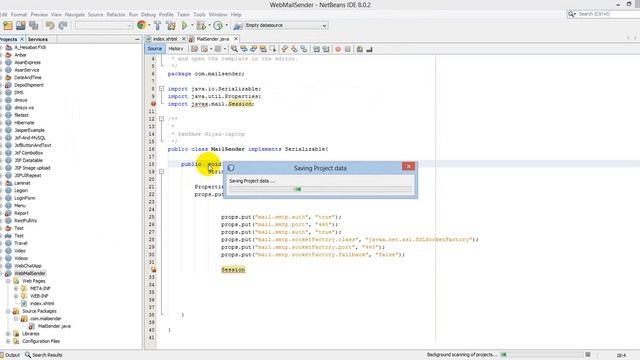
Task: Open the Navigate menu
Action: pos(75,14)
